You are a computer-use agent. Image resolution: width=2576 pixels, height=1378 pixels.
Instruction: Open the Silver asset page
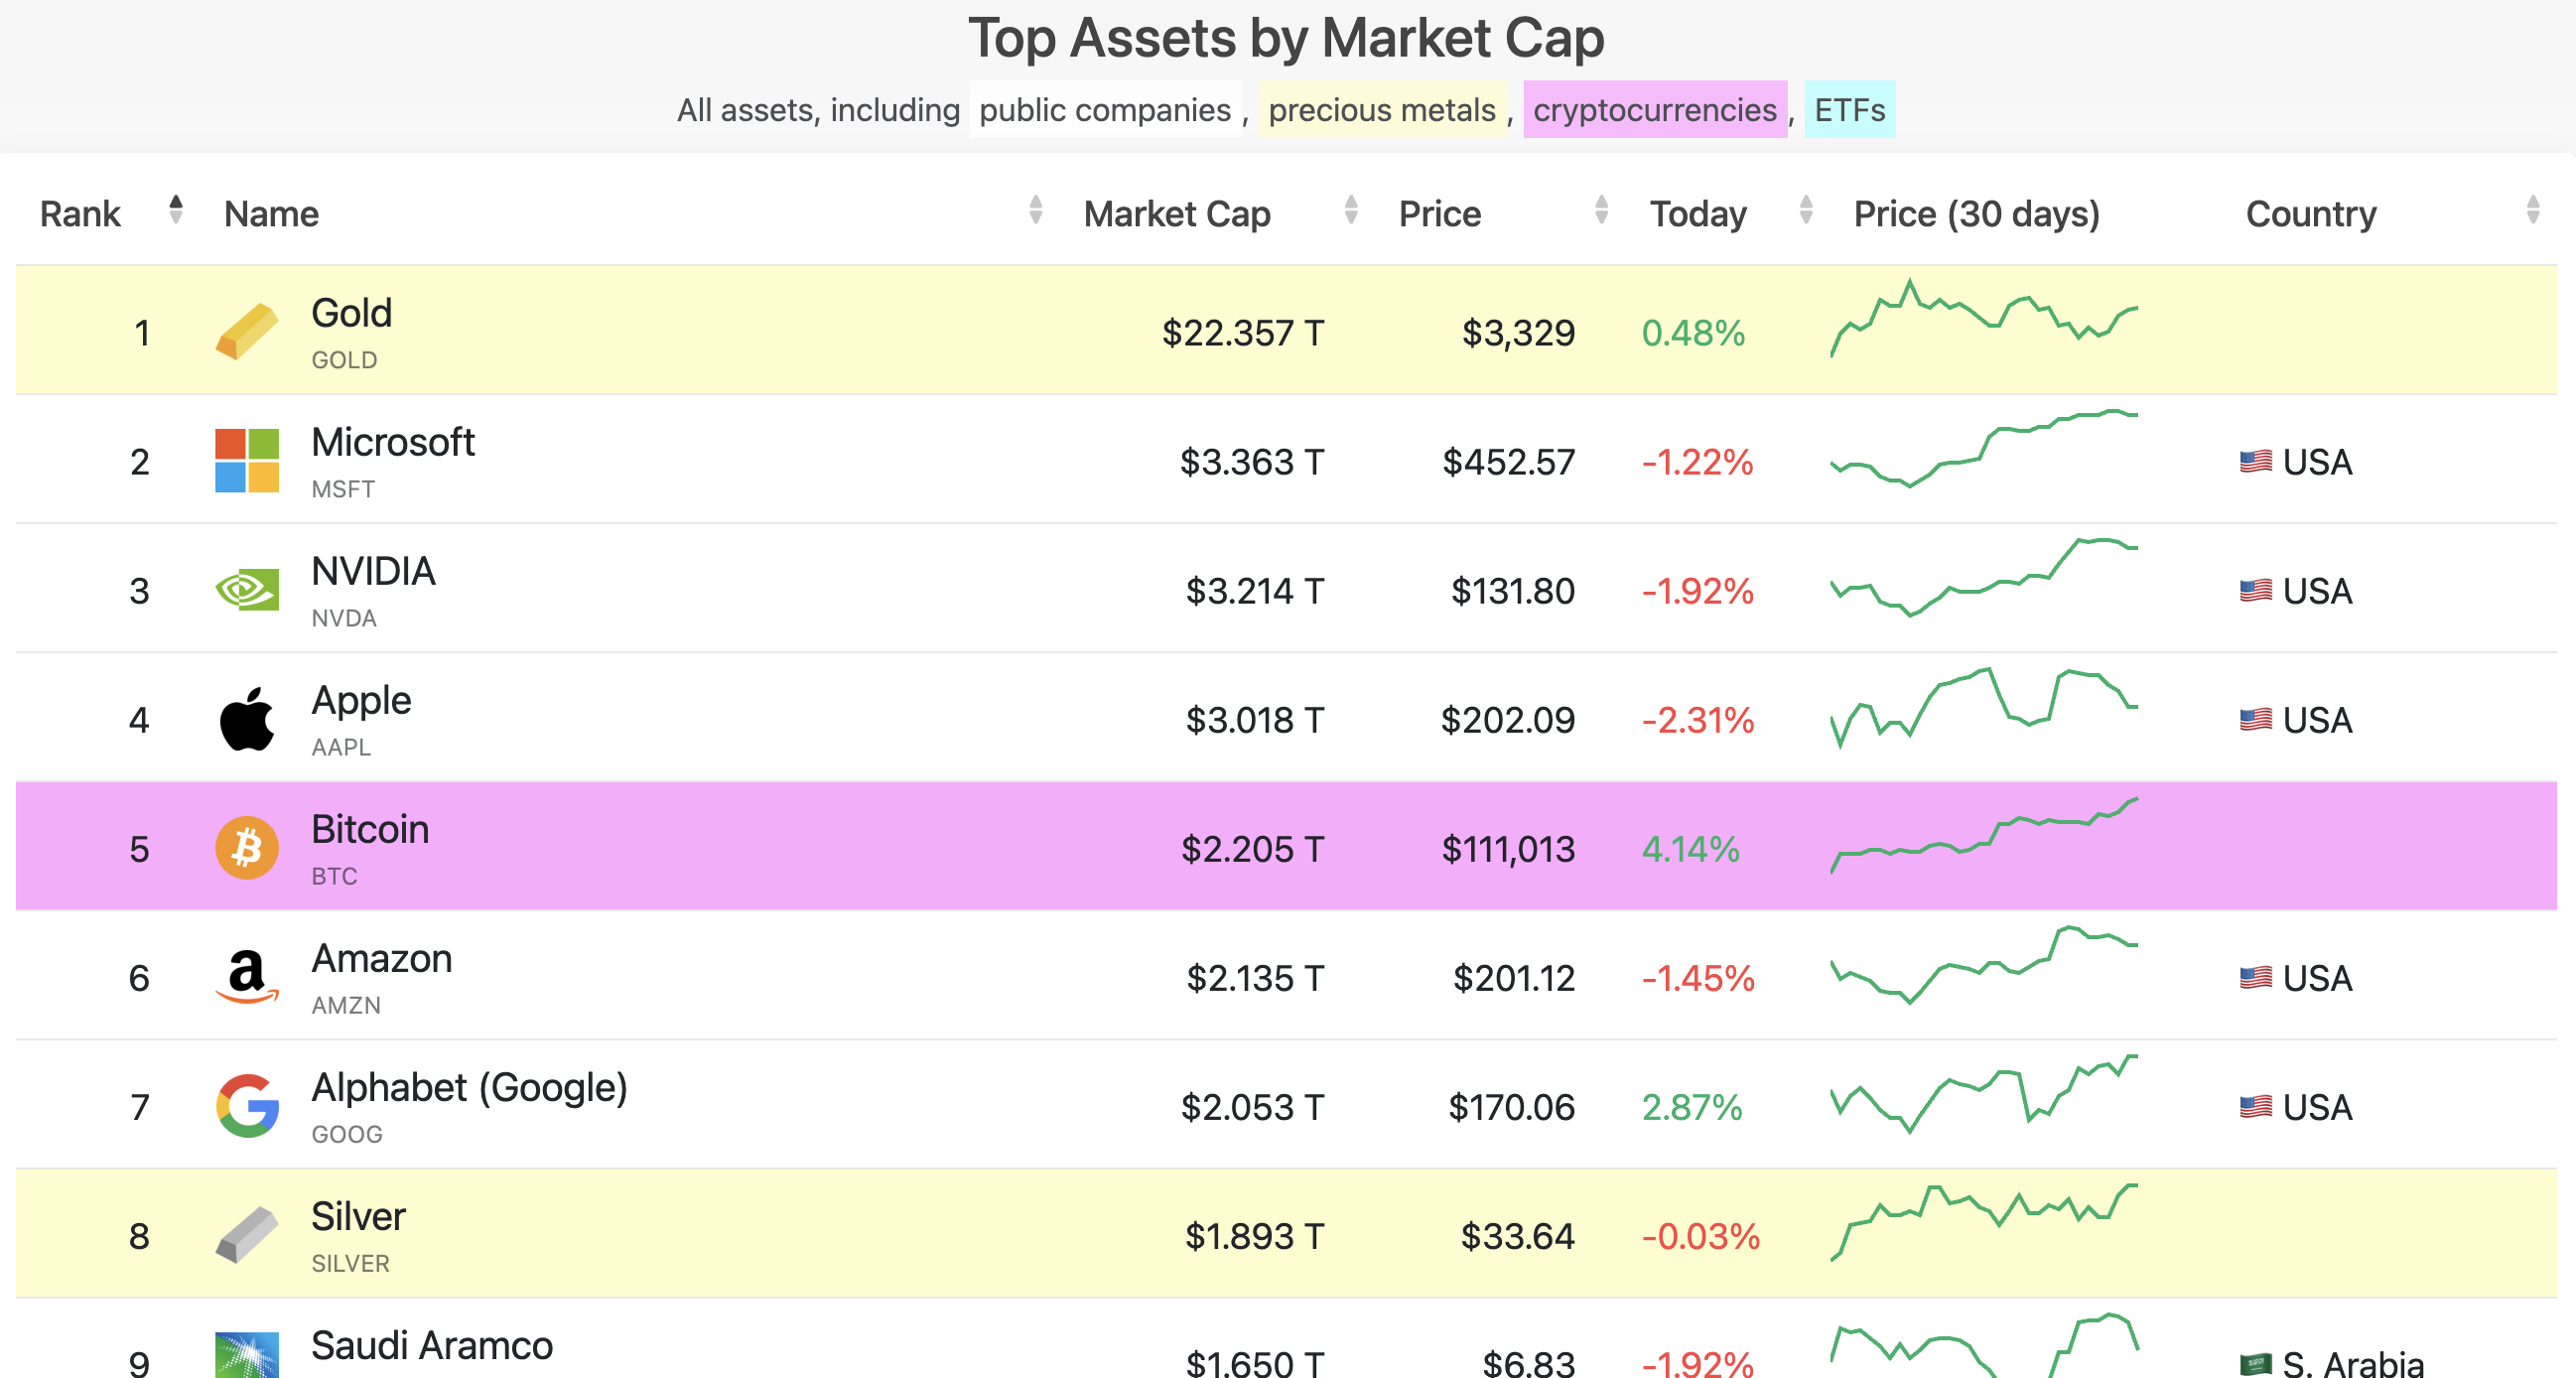point(358,1216)
